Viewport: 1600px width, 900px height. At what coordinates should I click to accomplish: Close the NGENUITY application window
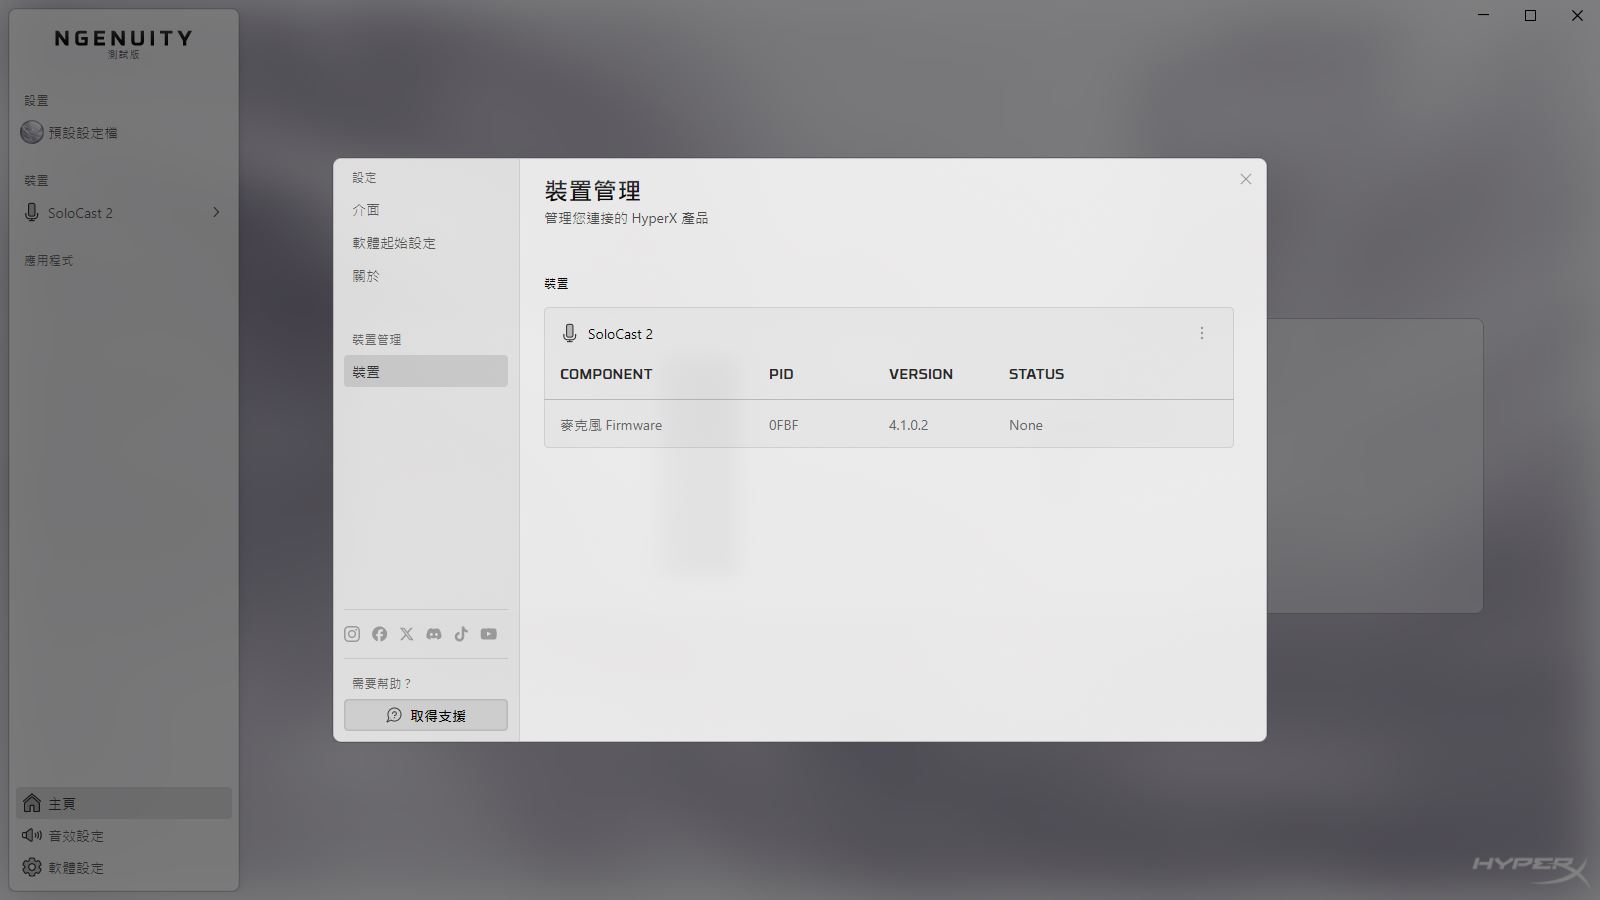[1577, 16]
